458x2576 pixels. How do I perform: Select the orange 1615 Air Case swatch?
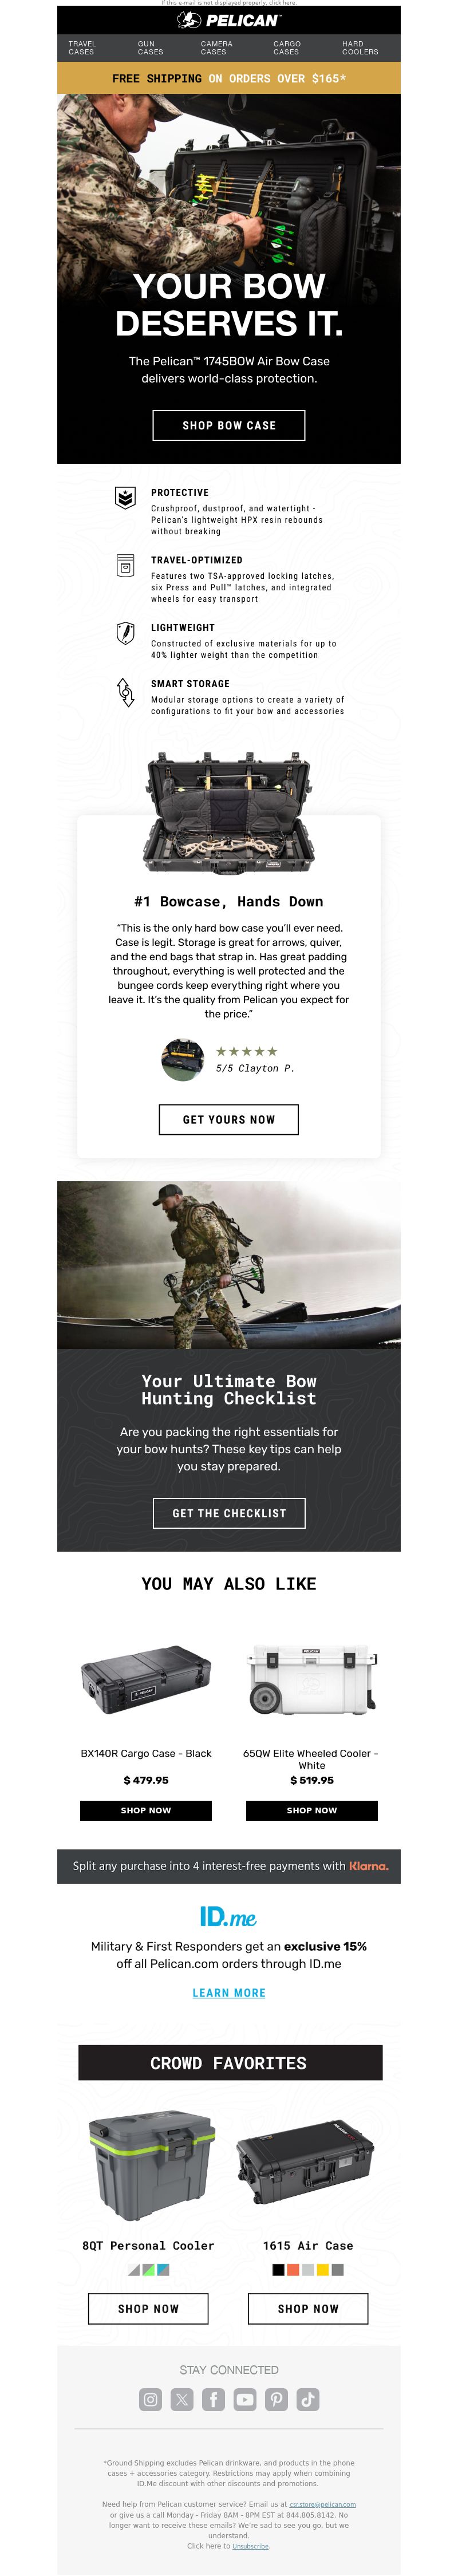(x=293, y=2270)
